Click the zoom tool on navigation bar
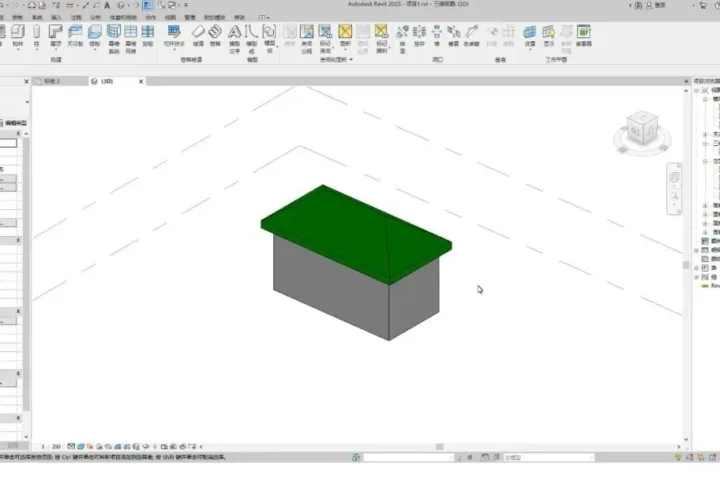Viewport: 720px width, 480px height. click(674, 196)
